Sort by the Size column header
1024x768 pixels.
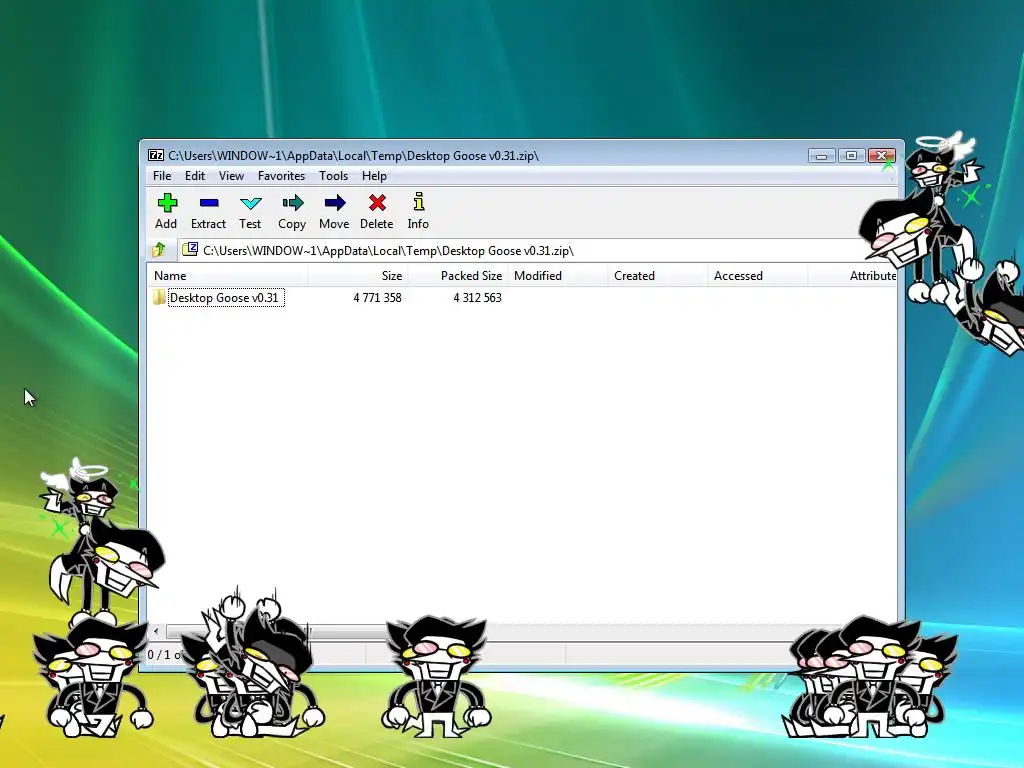pos(358,276)
